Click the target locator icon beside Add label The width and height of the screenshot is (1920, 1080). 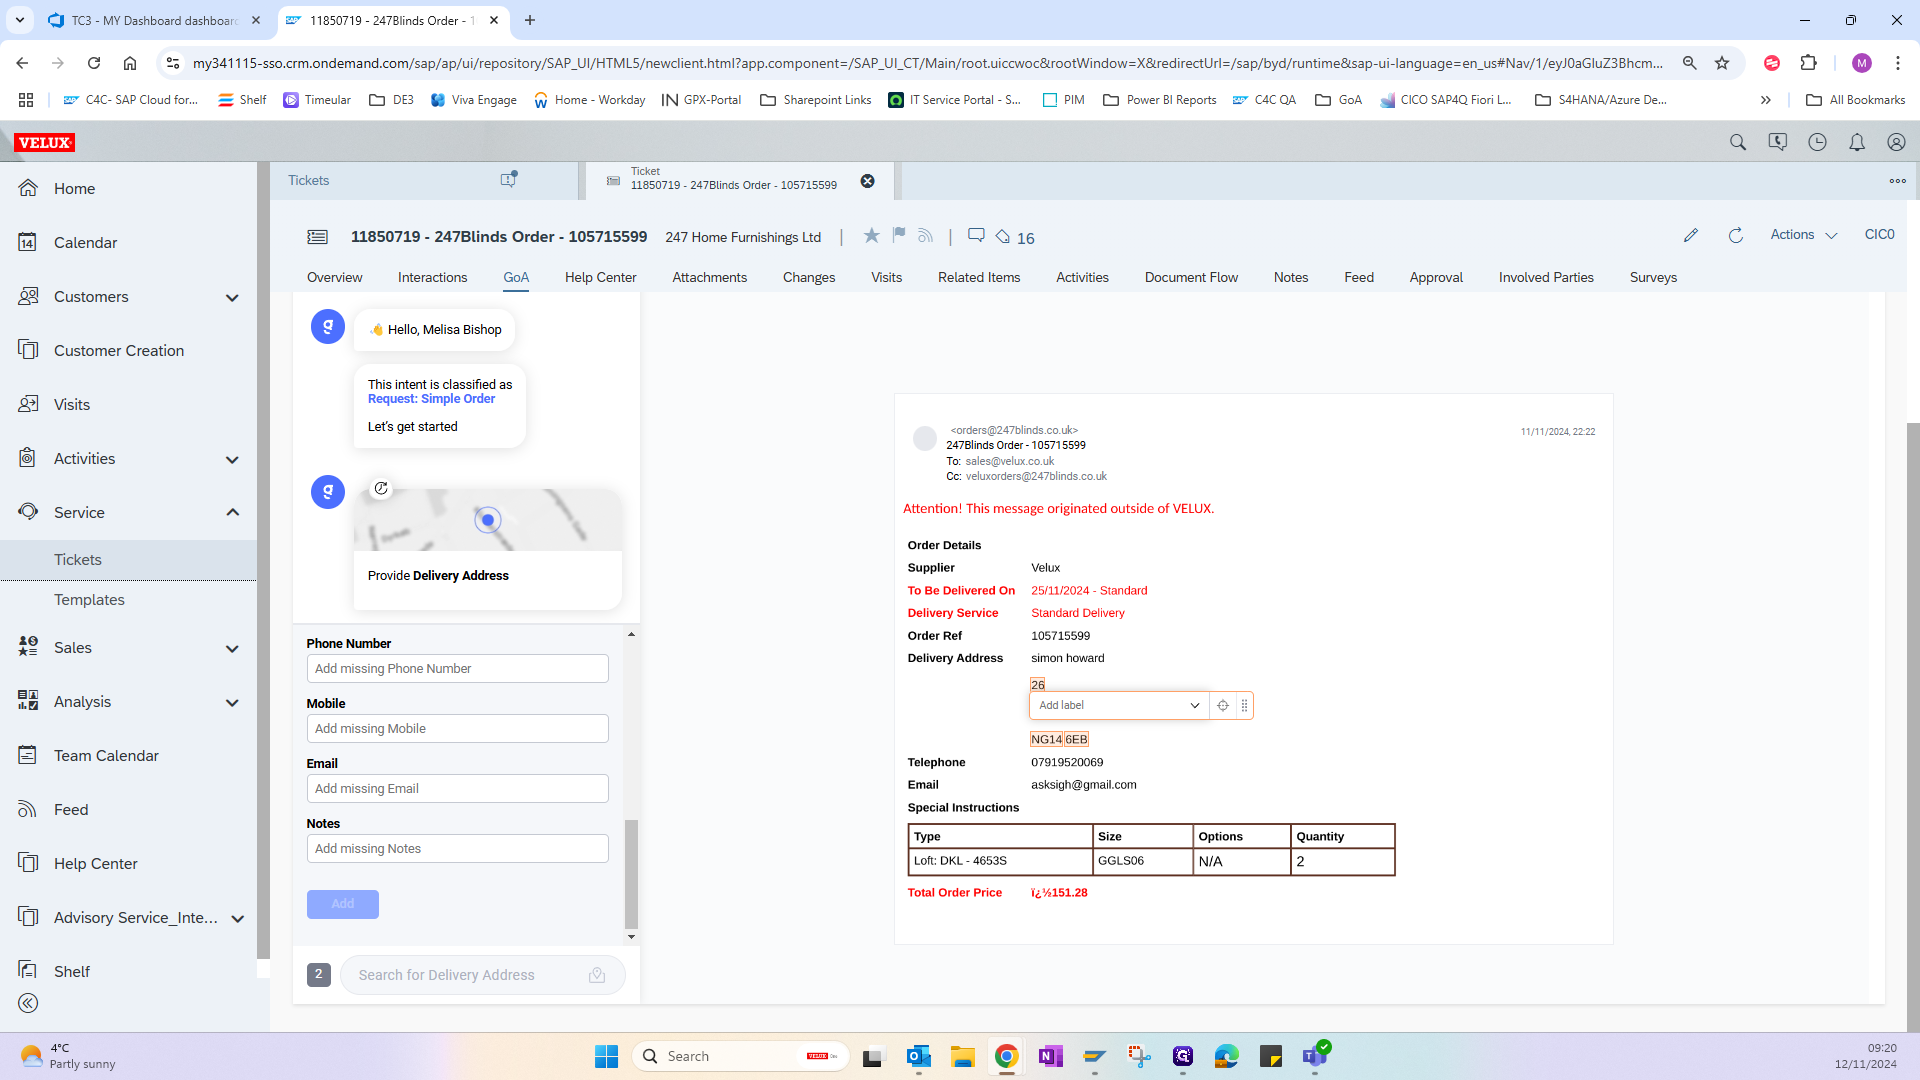1223,706
